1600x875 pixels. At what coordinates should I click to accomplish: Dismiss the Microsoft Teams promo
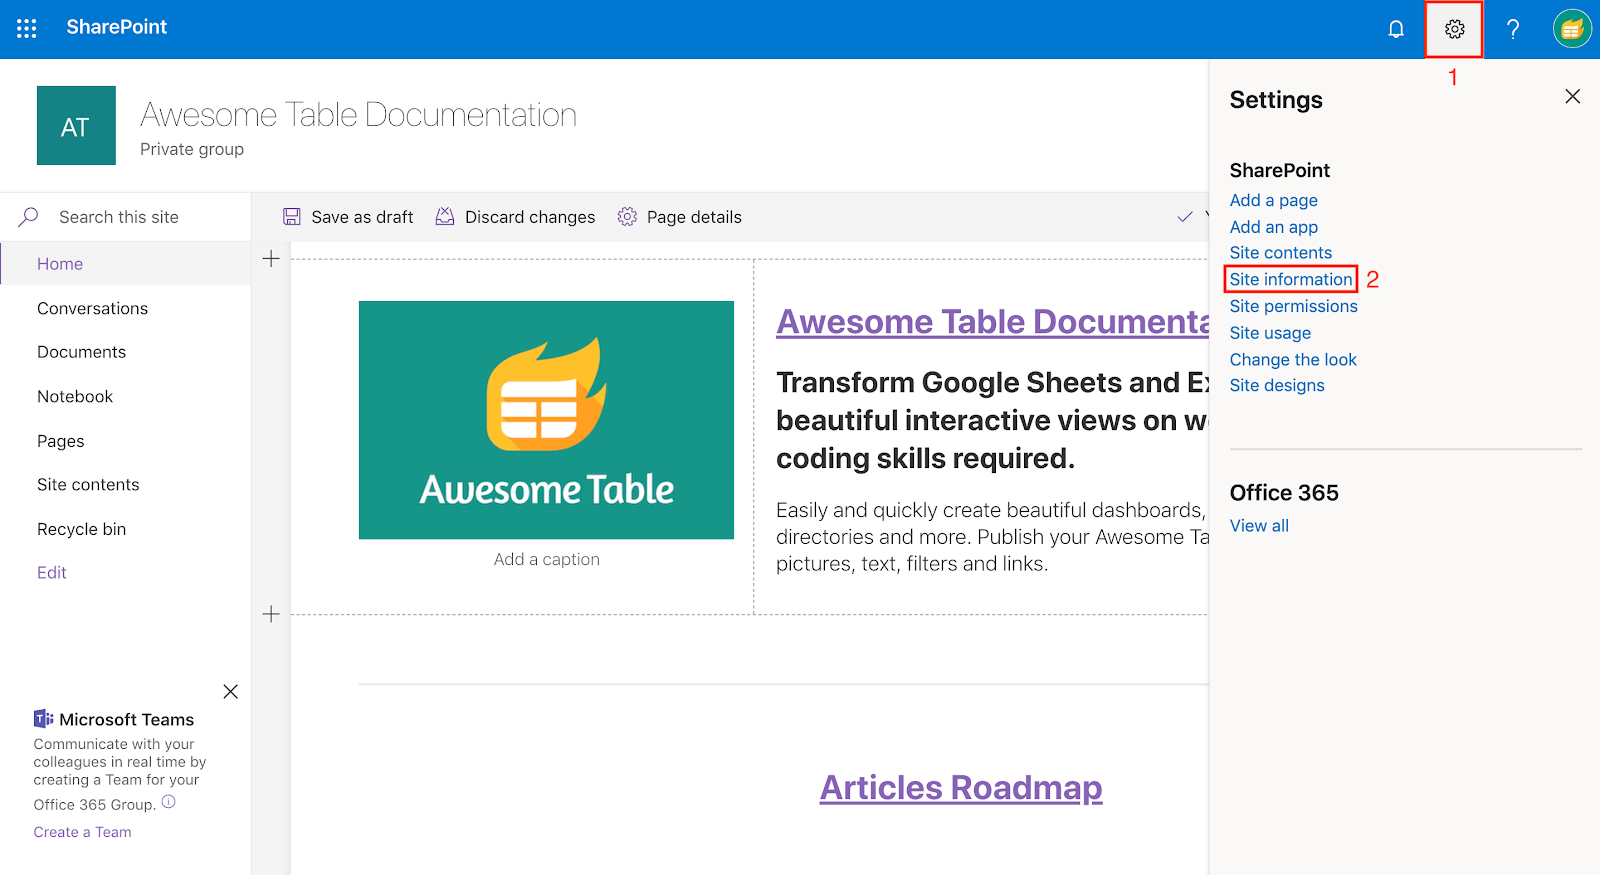(x=230, y=691)
